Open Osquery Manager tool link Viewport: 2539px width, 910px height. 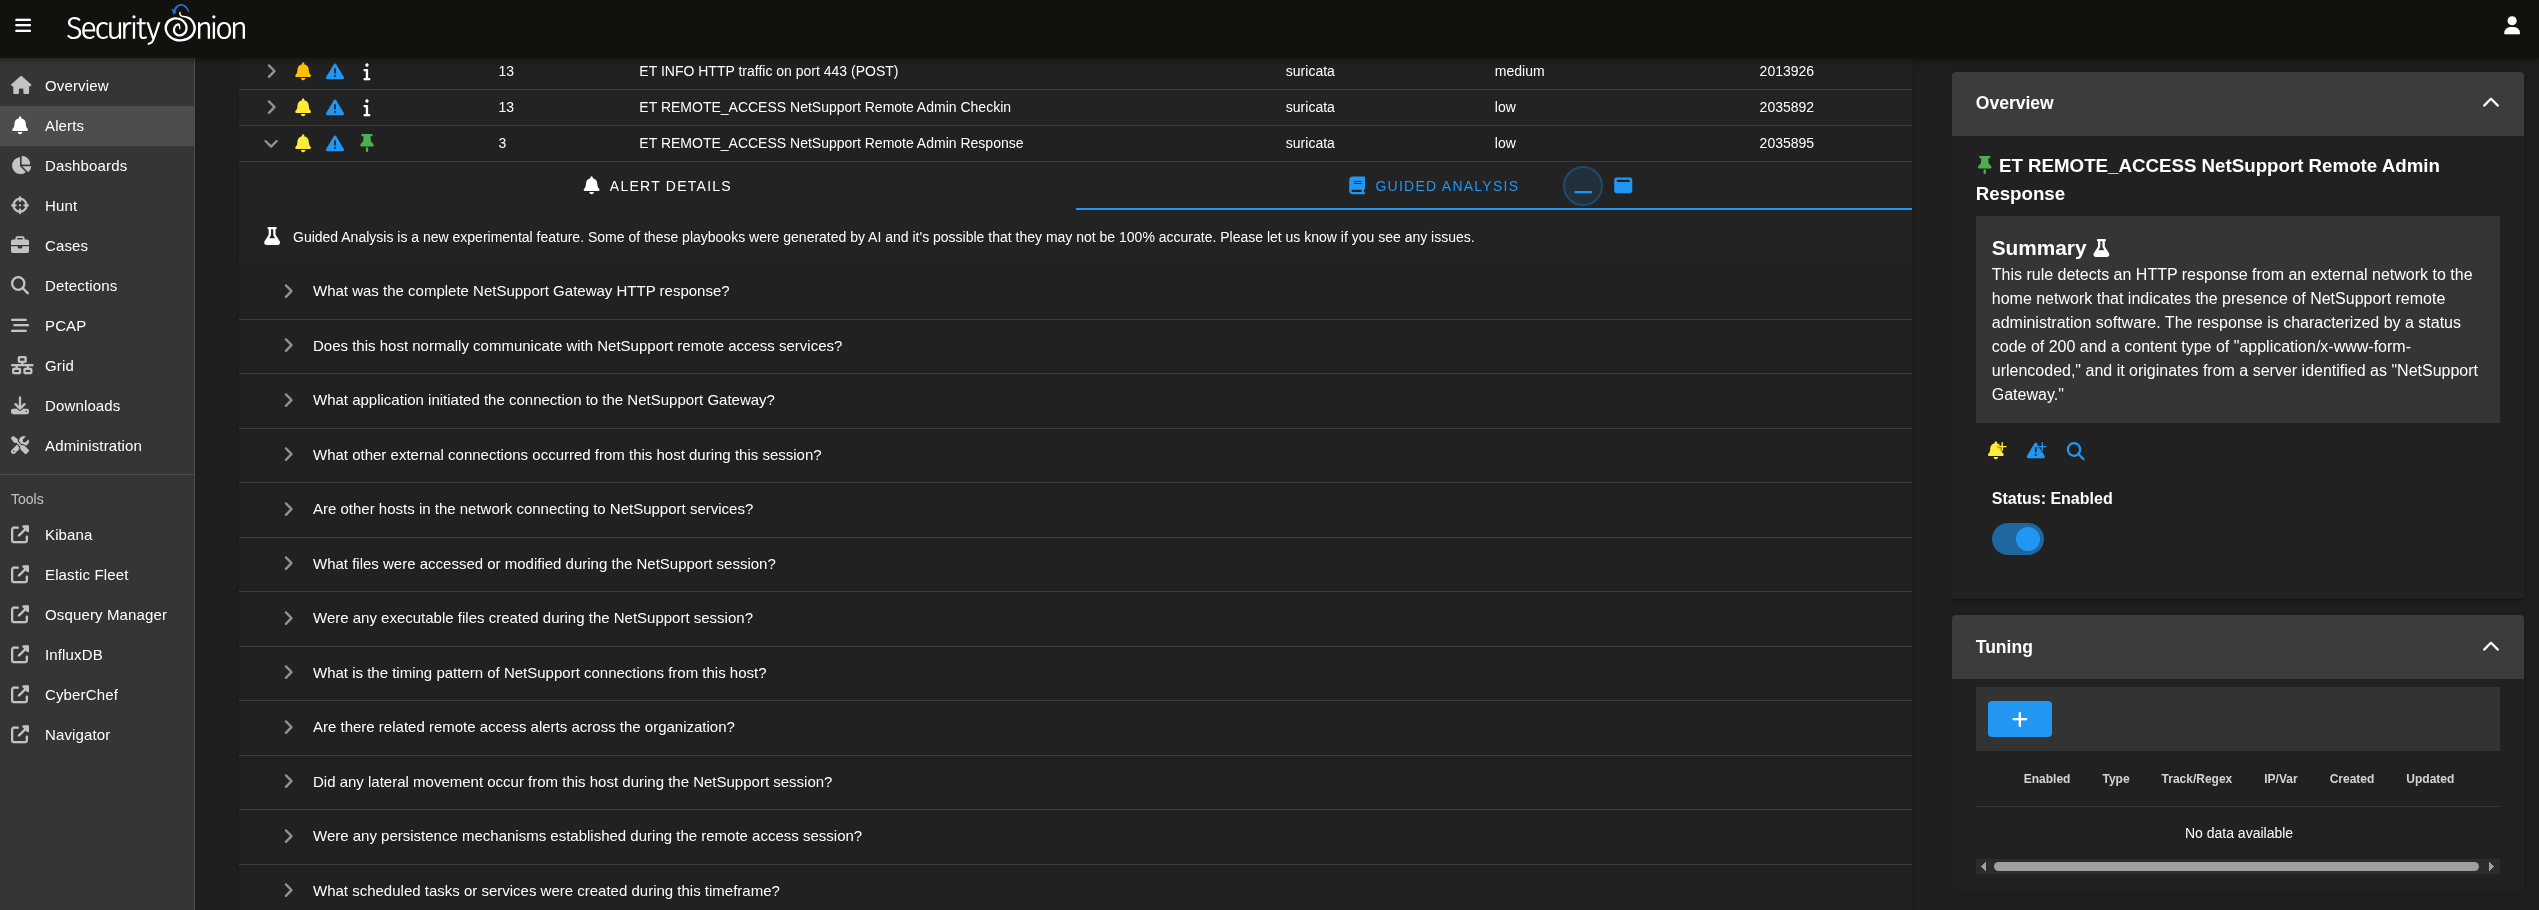tap(97, 614)
